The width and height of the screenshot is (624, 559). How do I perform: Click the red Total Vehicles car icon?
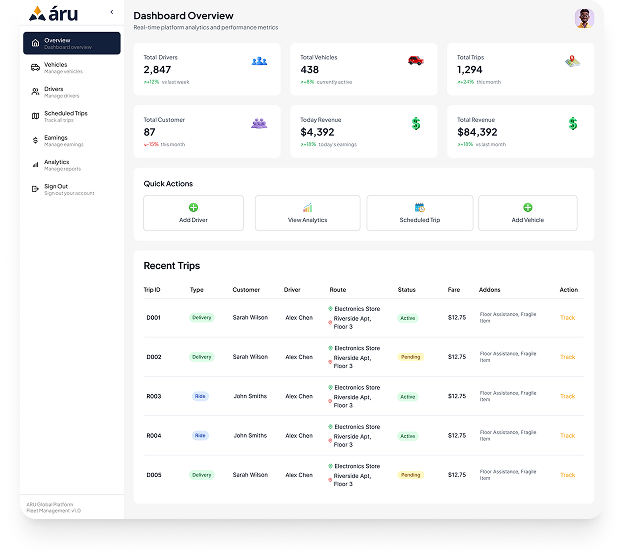point(415,61)
